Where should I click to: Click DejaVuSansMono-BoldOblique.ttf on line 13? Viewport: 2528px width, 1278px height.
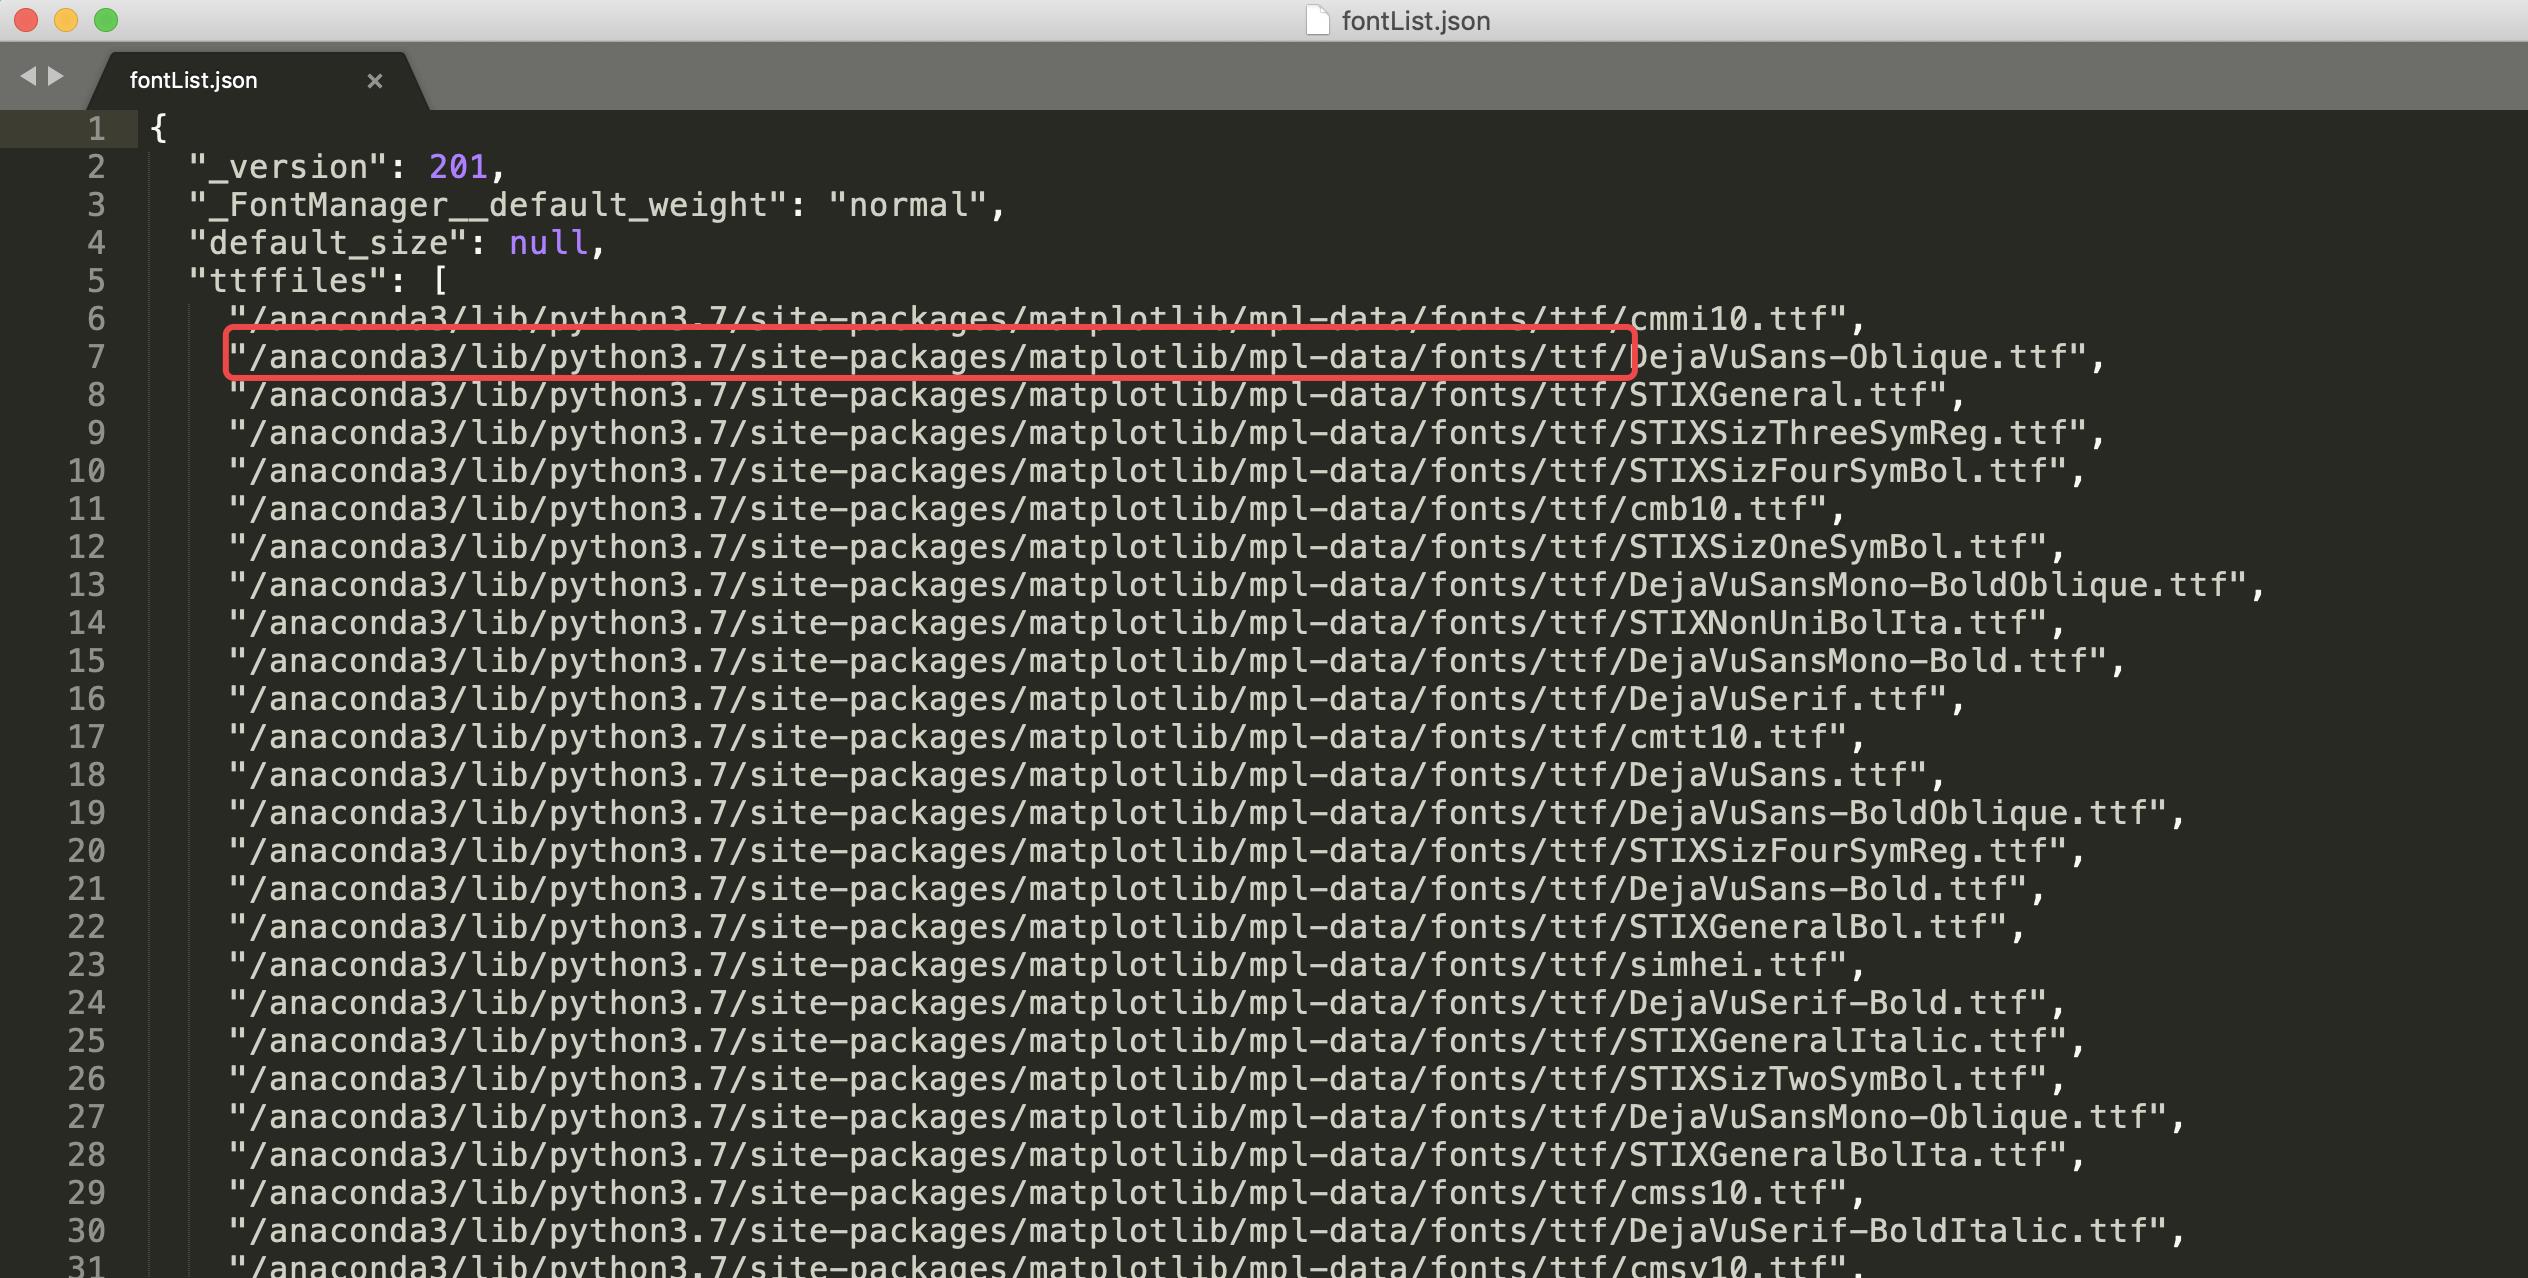[x=1928, y=585]
